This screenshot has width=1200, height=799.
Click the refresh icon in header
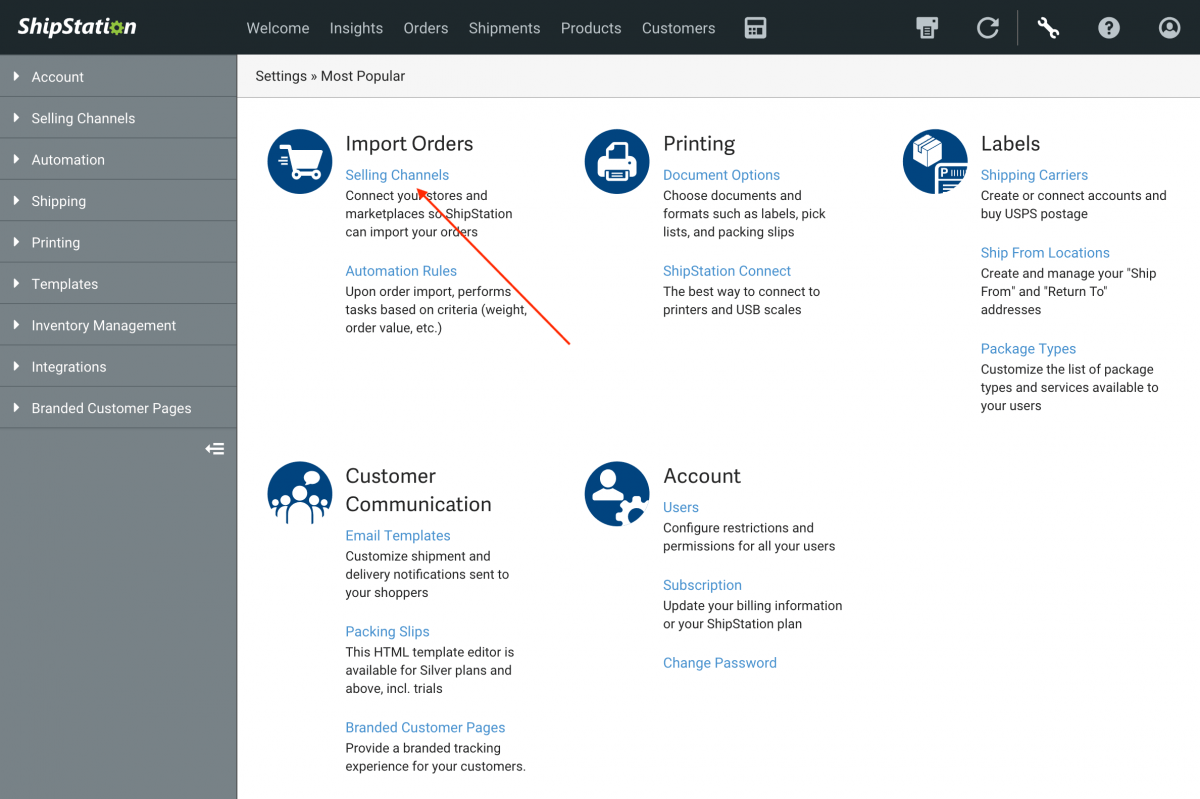click(988, 28)
